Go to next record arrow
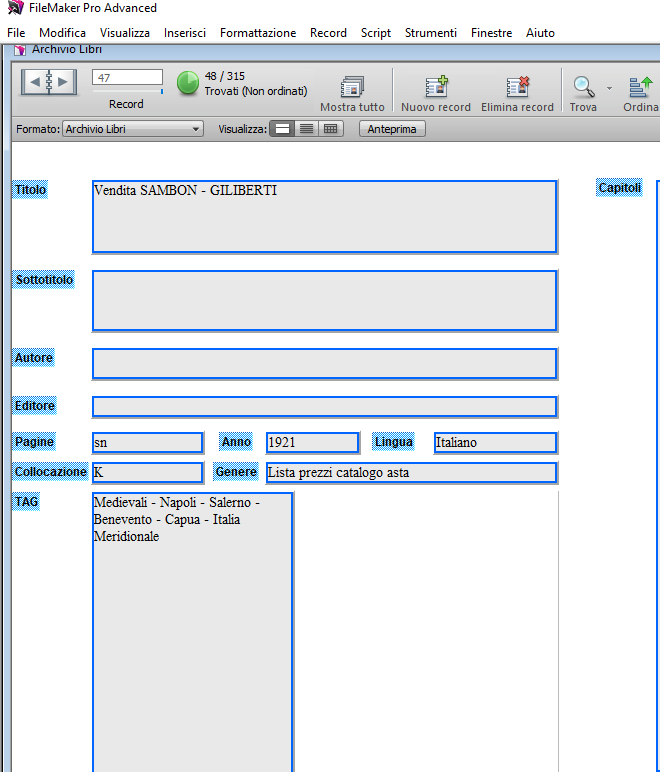Screen dimensions: 660x772 (64, 82)
